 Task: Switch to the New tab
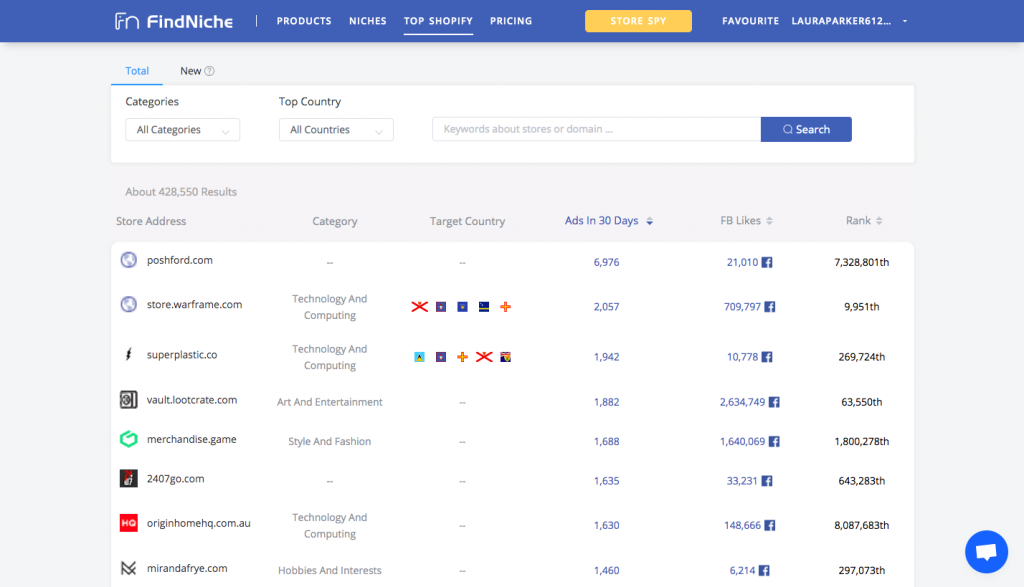191,71
